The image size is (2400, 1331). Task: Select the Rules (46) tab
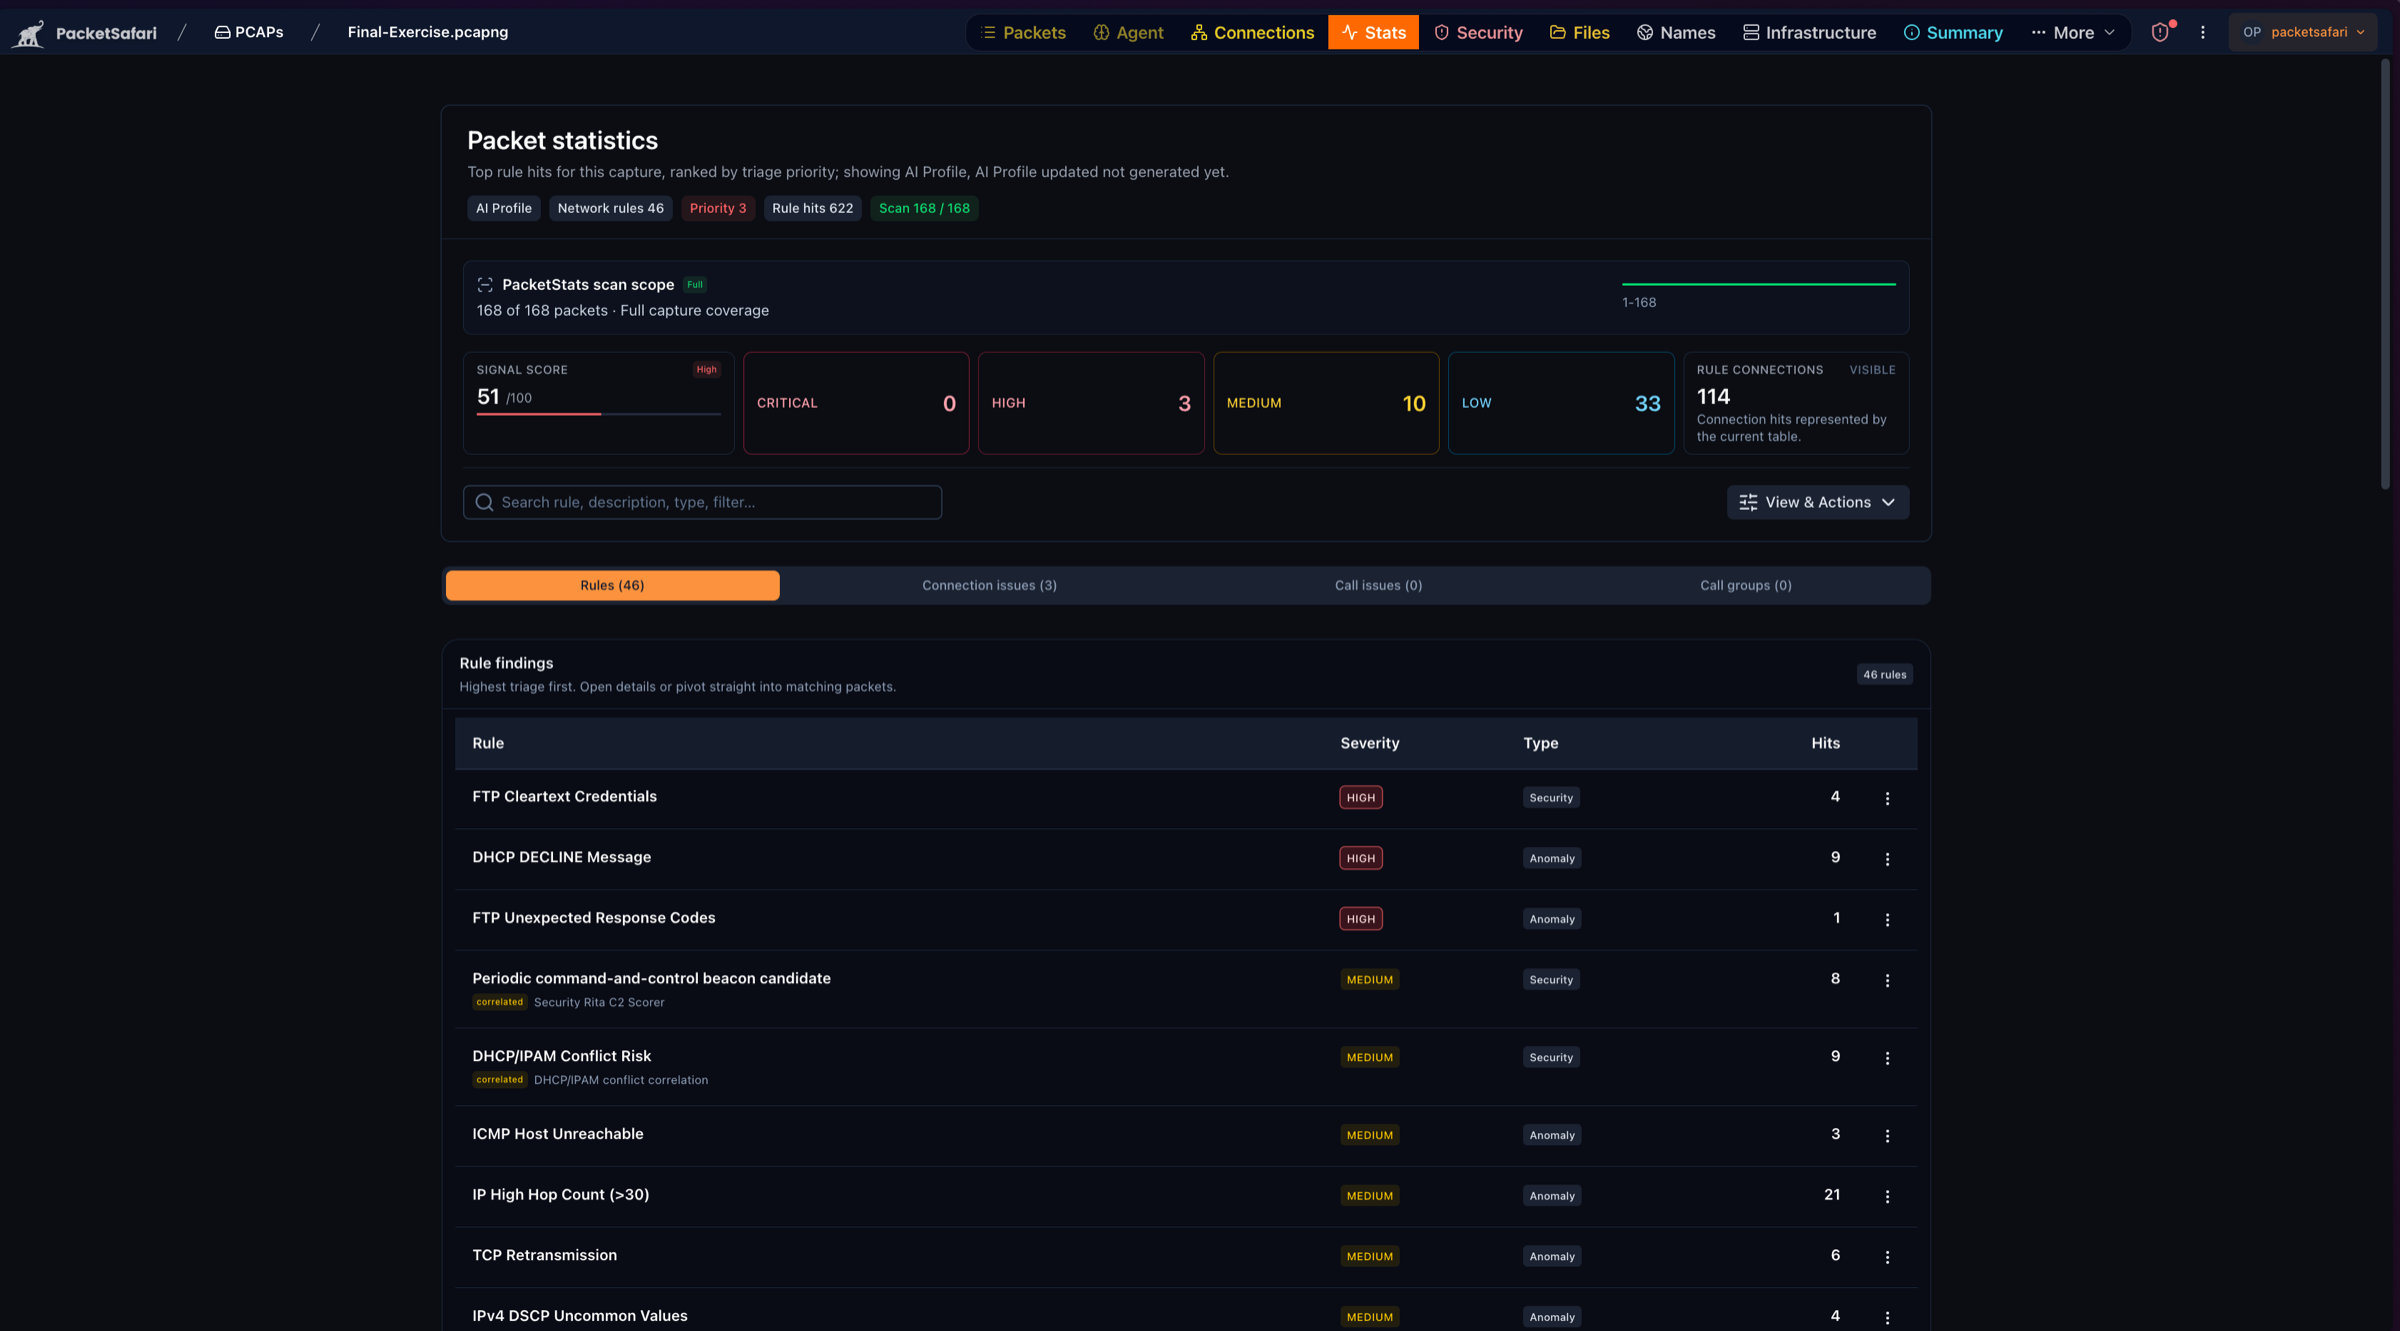click(x=612, y=585)
